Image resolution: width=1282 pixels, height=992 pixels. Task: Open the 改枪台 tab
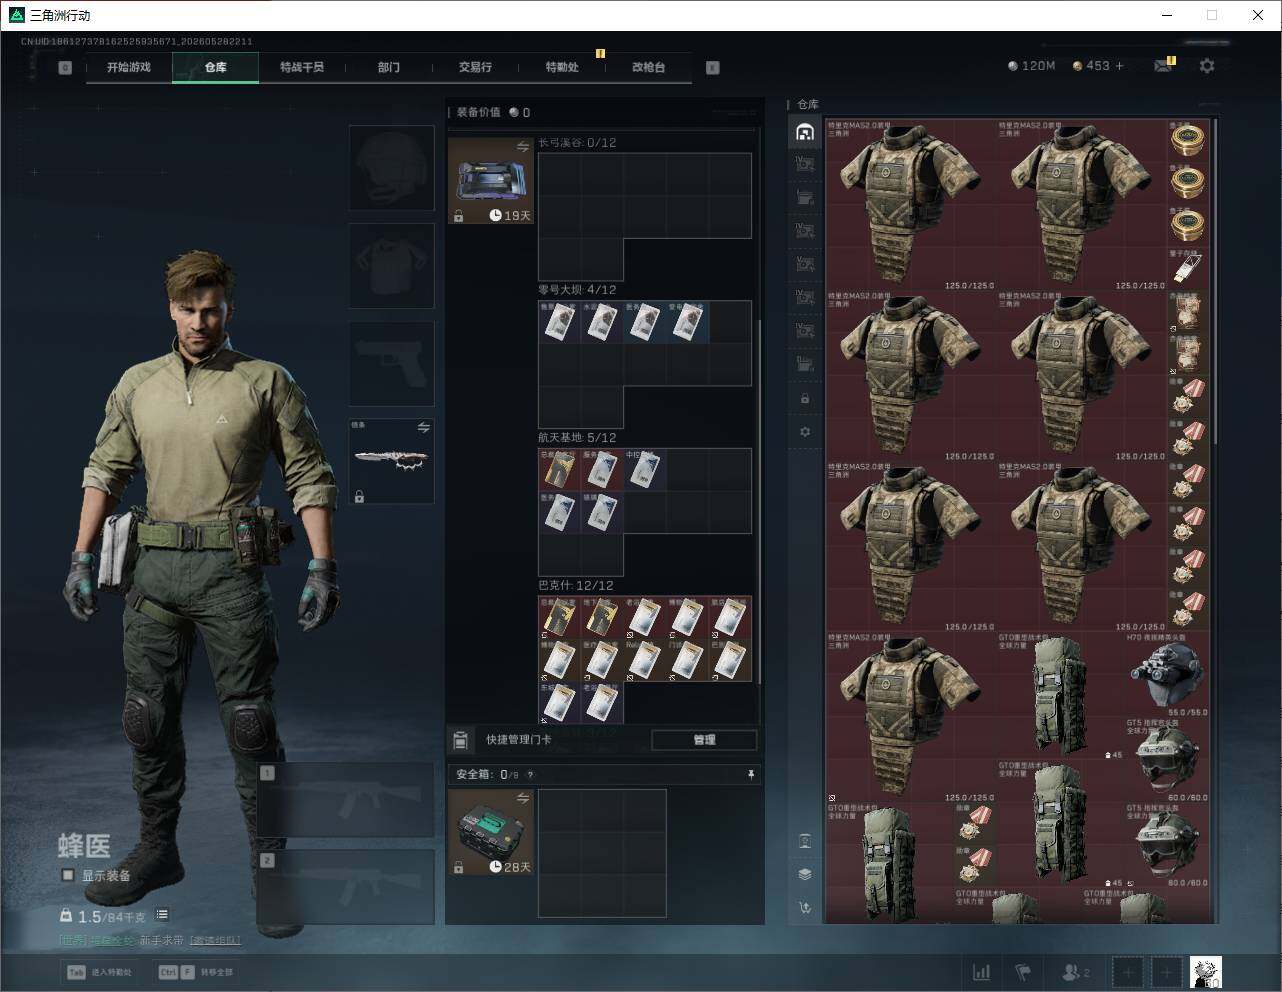click(648, 67)
